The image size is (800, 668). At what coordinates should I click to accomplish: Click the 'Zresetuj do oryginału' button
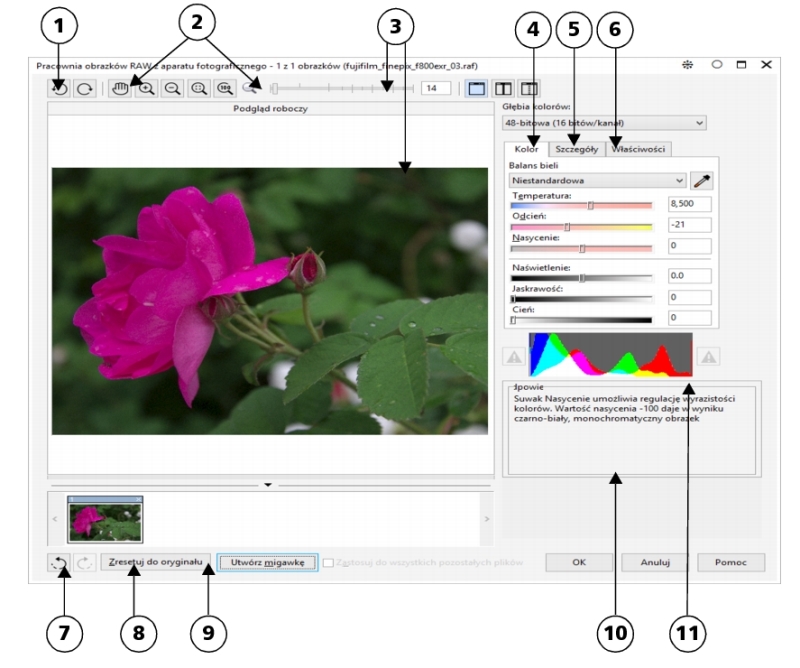tap(155, 562)
